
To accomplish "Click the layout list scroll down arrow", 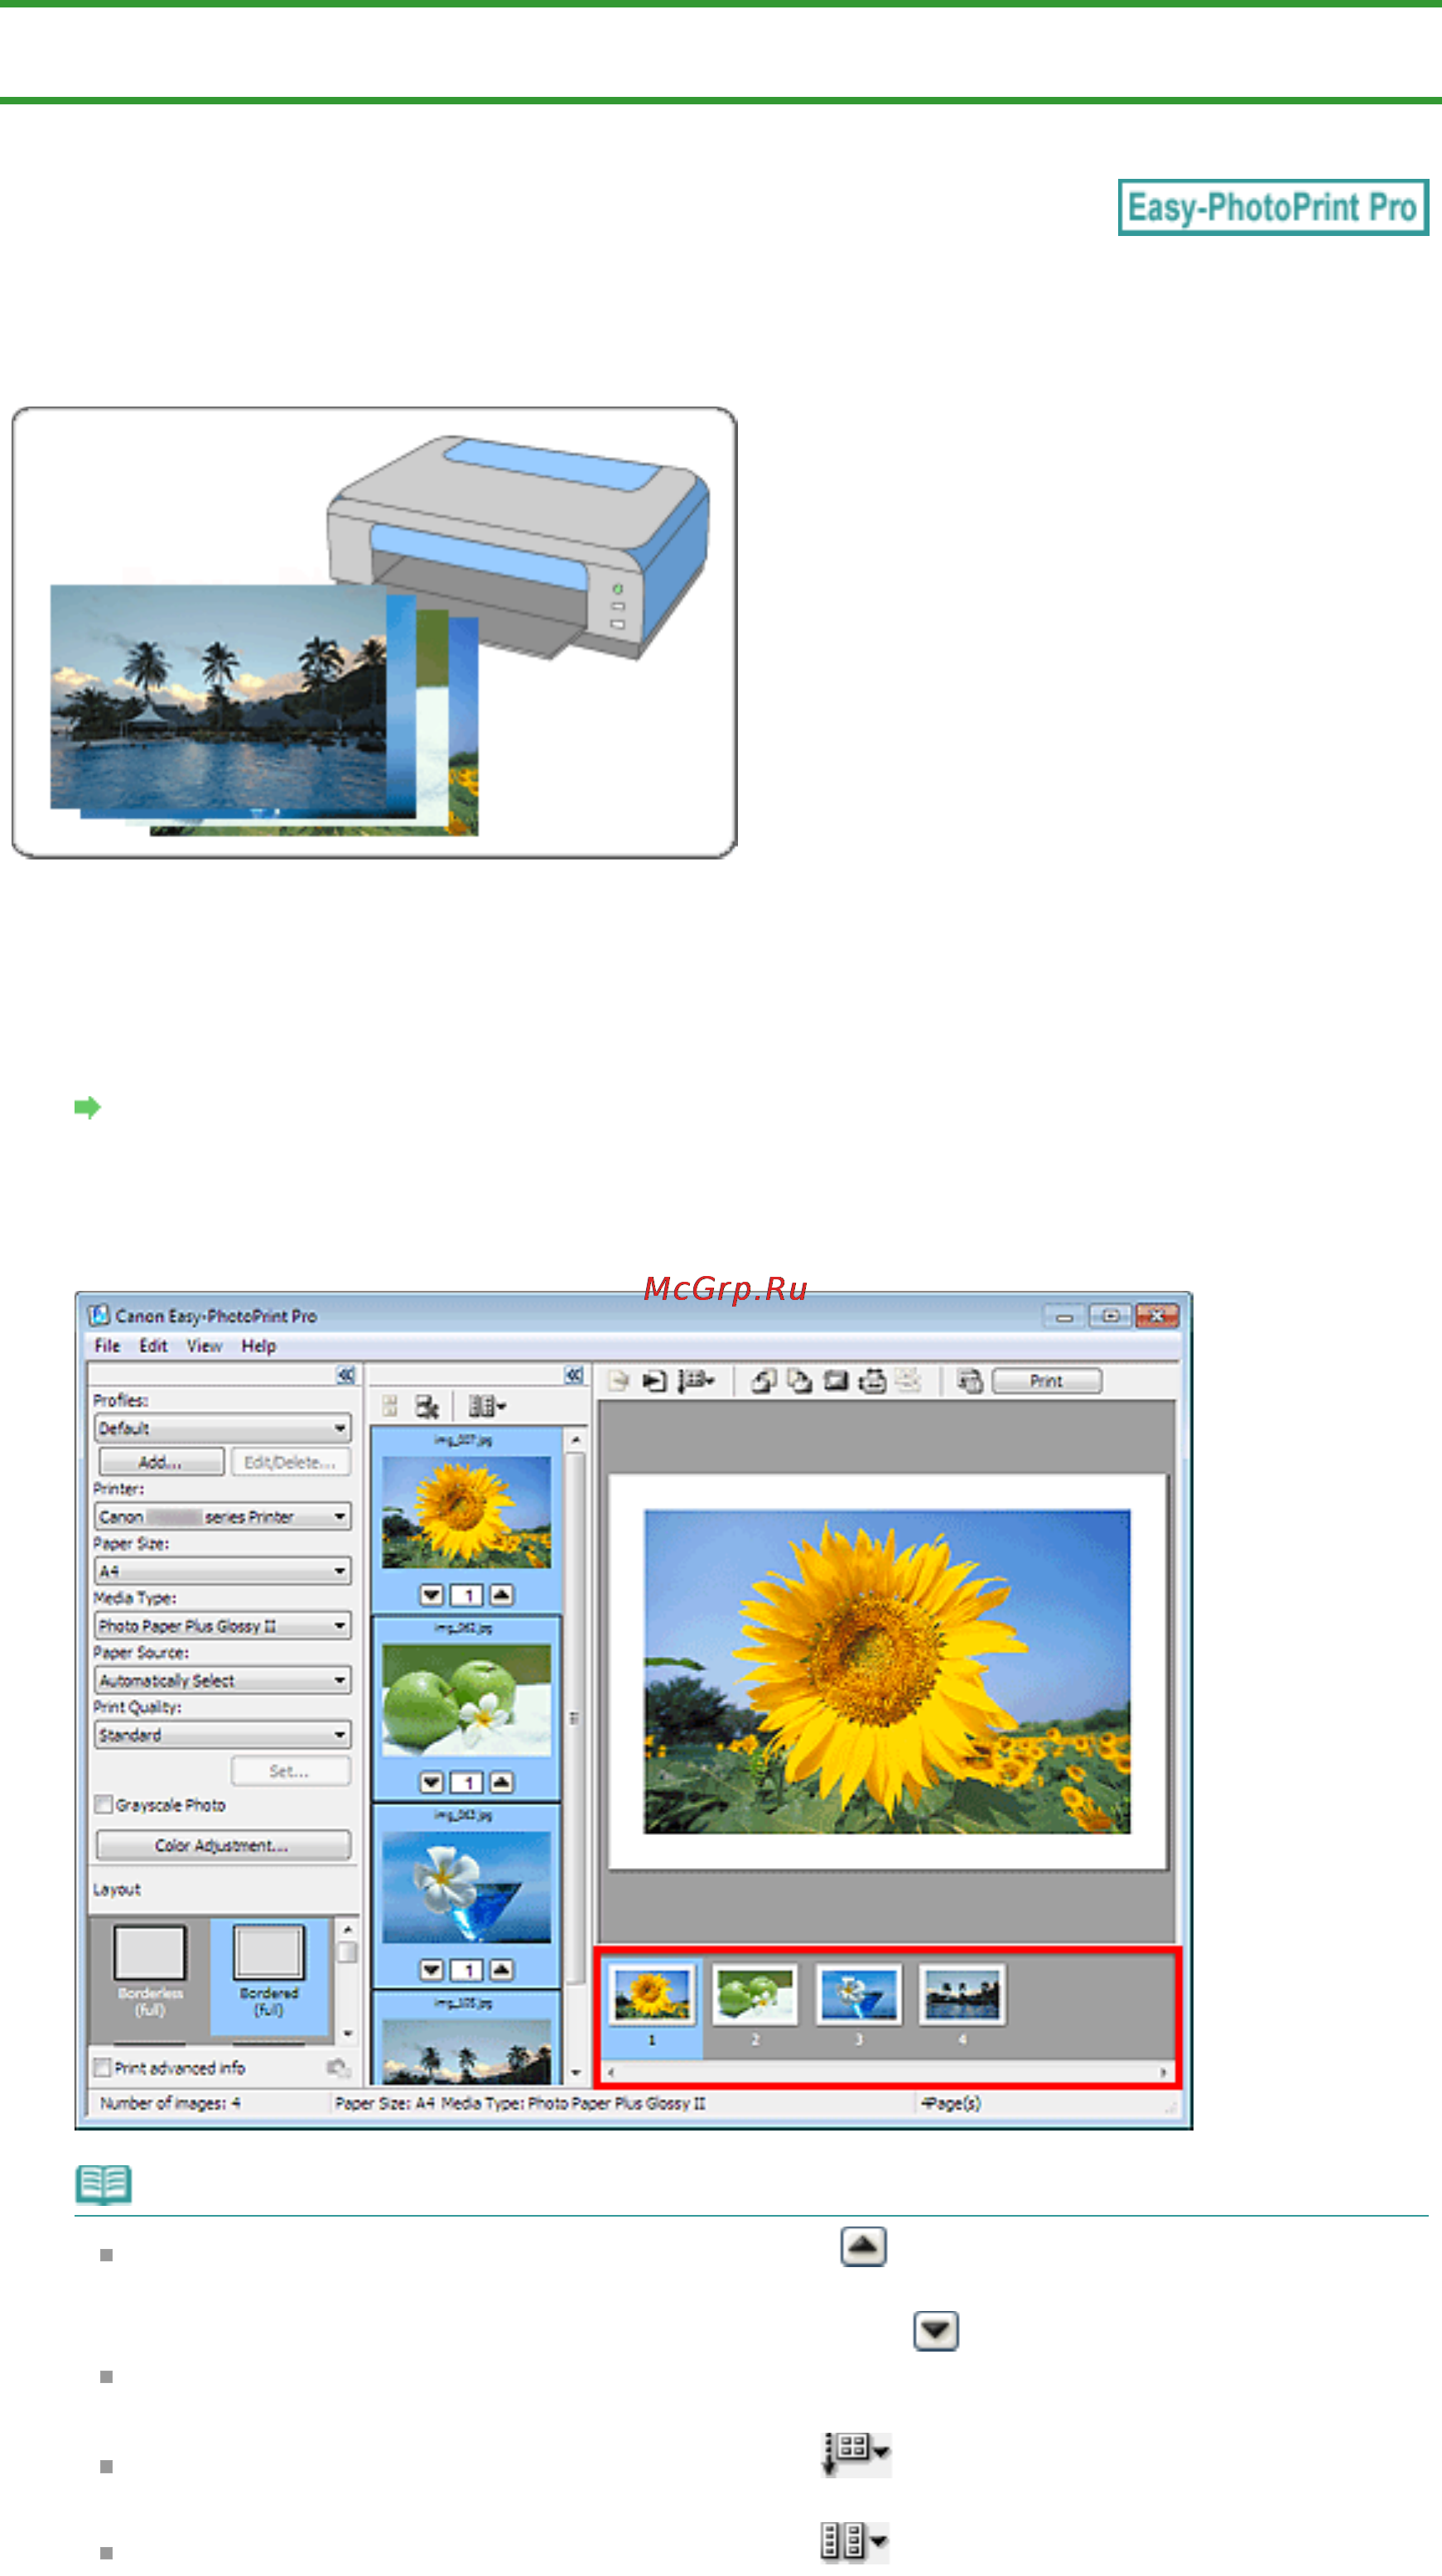I will (347, 2033).
